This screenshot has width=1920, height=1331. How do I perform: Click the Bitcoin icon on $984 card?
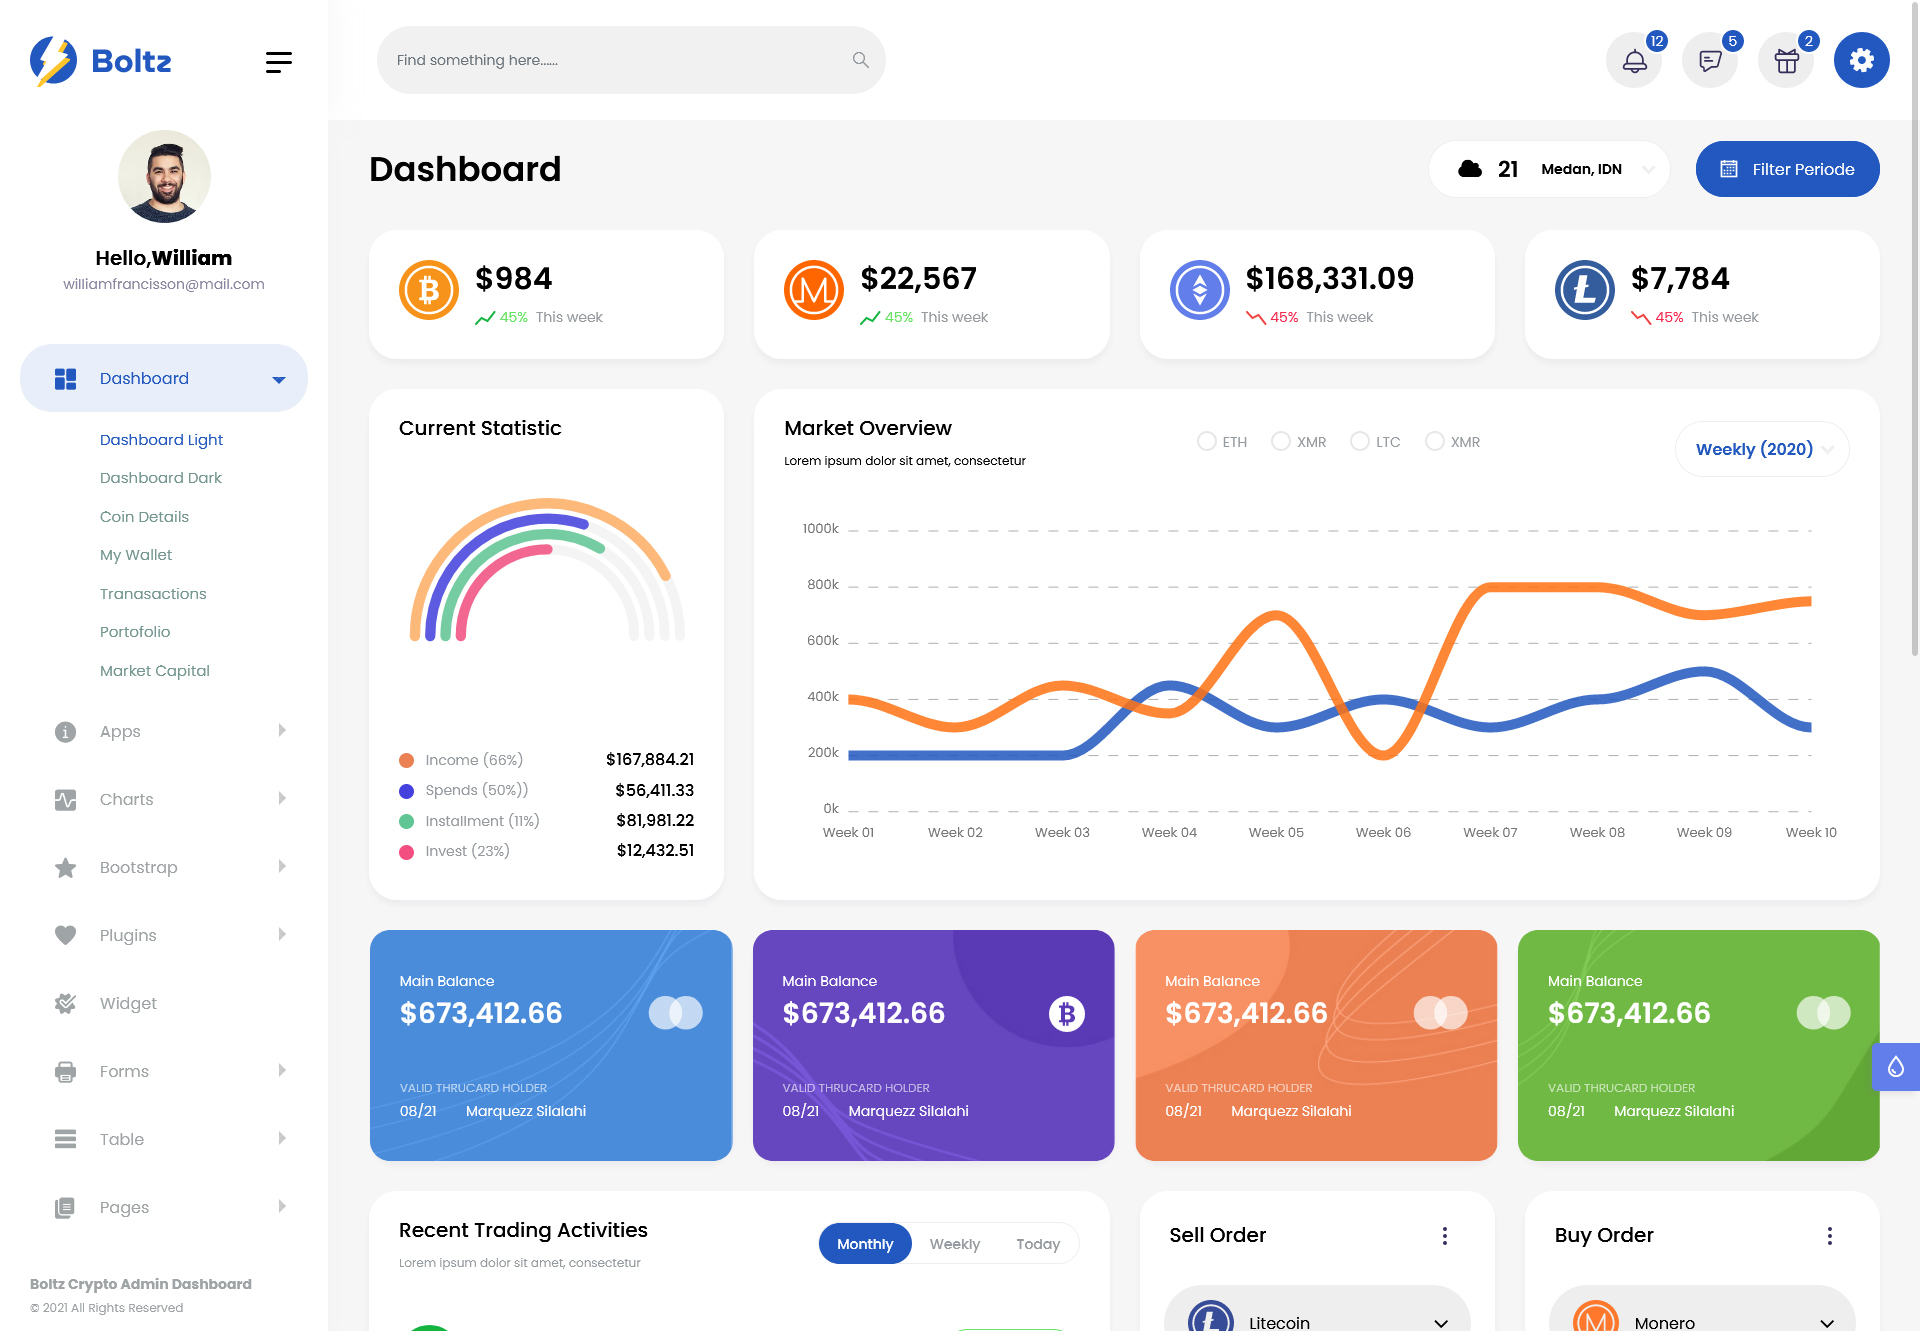pos(429,290)
